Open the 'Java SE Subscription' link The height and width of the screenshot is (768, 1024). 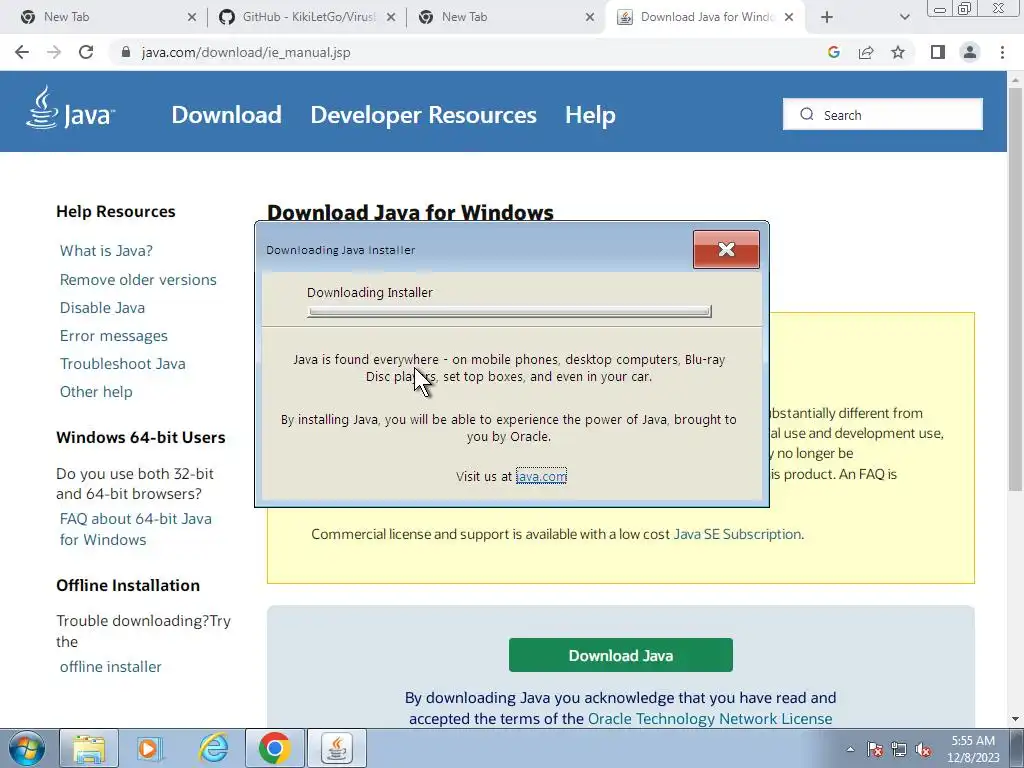coord(737,534)
